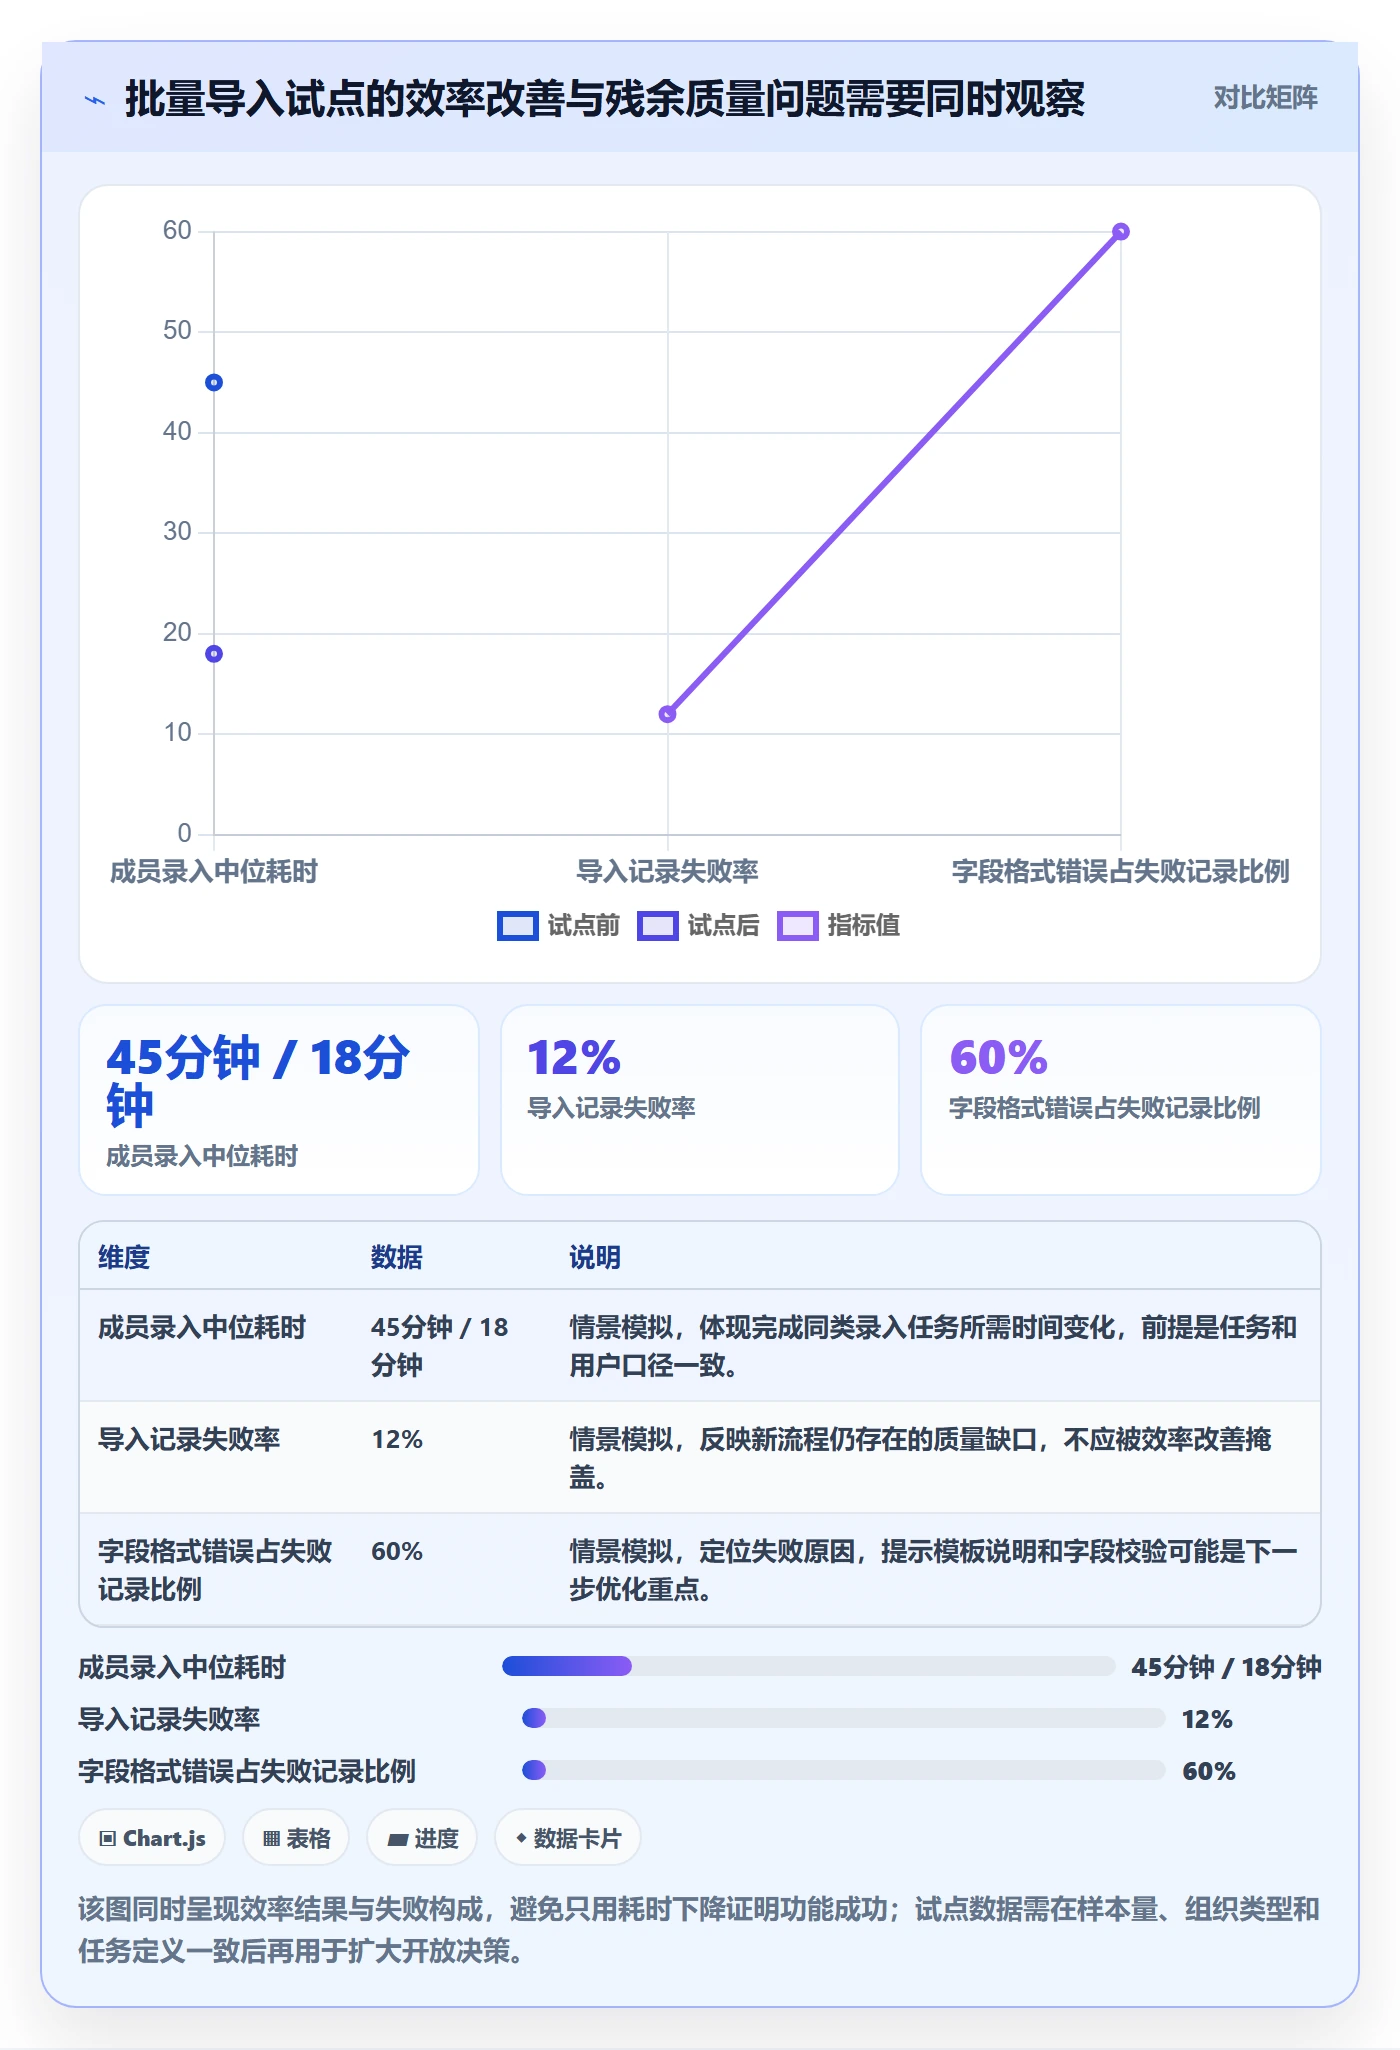
Task: Click x-axis label 导入记录失败率 on chart
Action: point(667,872)
